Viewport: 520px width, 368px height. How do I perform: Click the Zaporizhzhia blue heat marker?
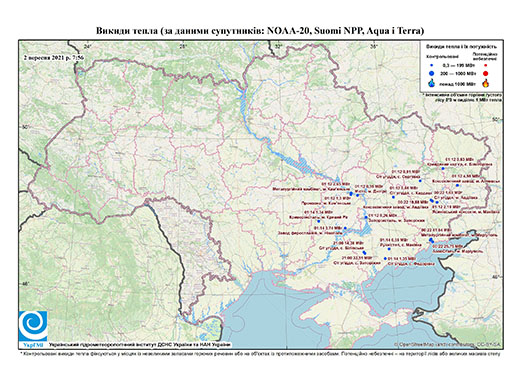coord(366,217)
